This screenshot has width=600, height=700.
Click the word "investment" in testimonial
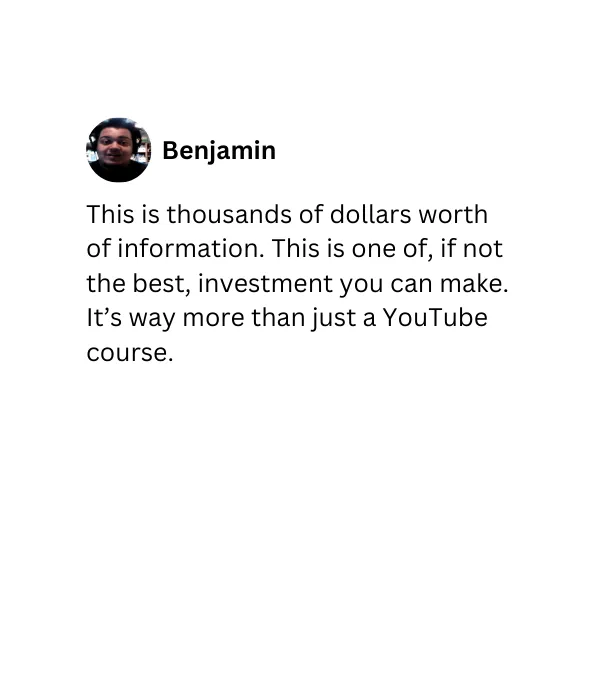[x=265, y=283]
